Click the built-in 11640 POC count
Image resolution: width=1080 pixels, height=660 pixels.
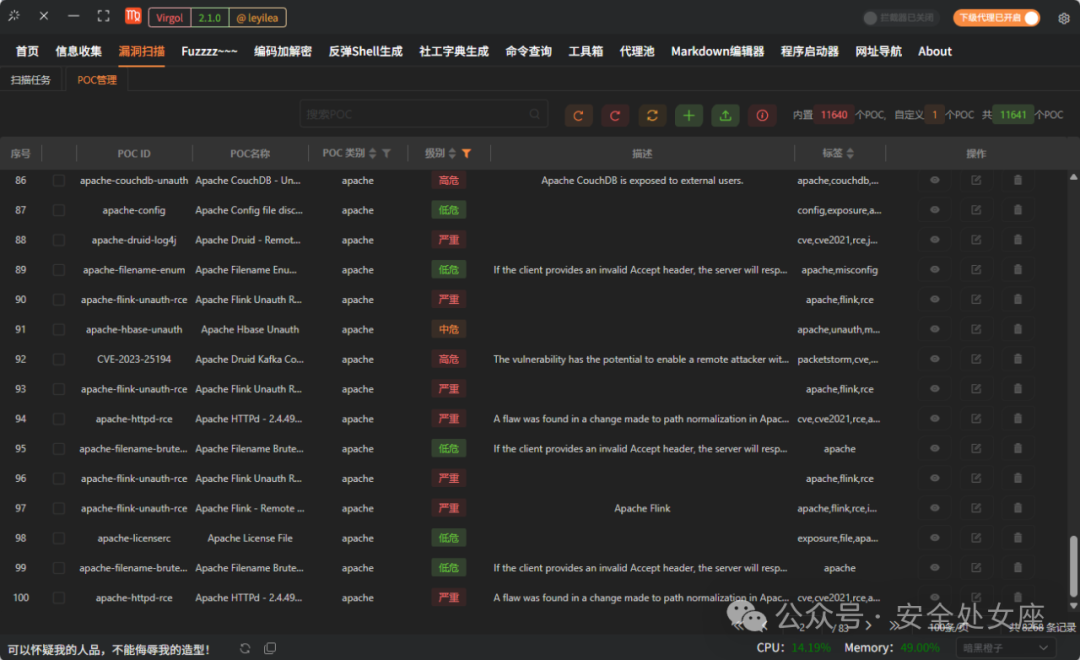833,115
